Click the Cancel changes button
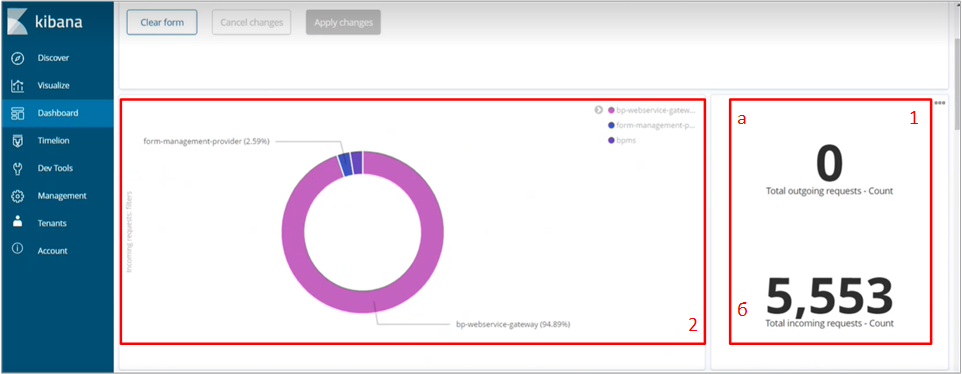962x374 pixels. click(252, 22)
